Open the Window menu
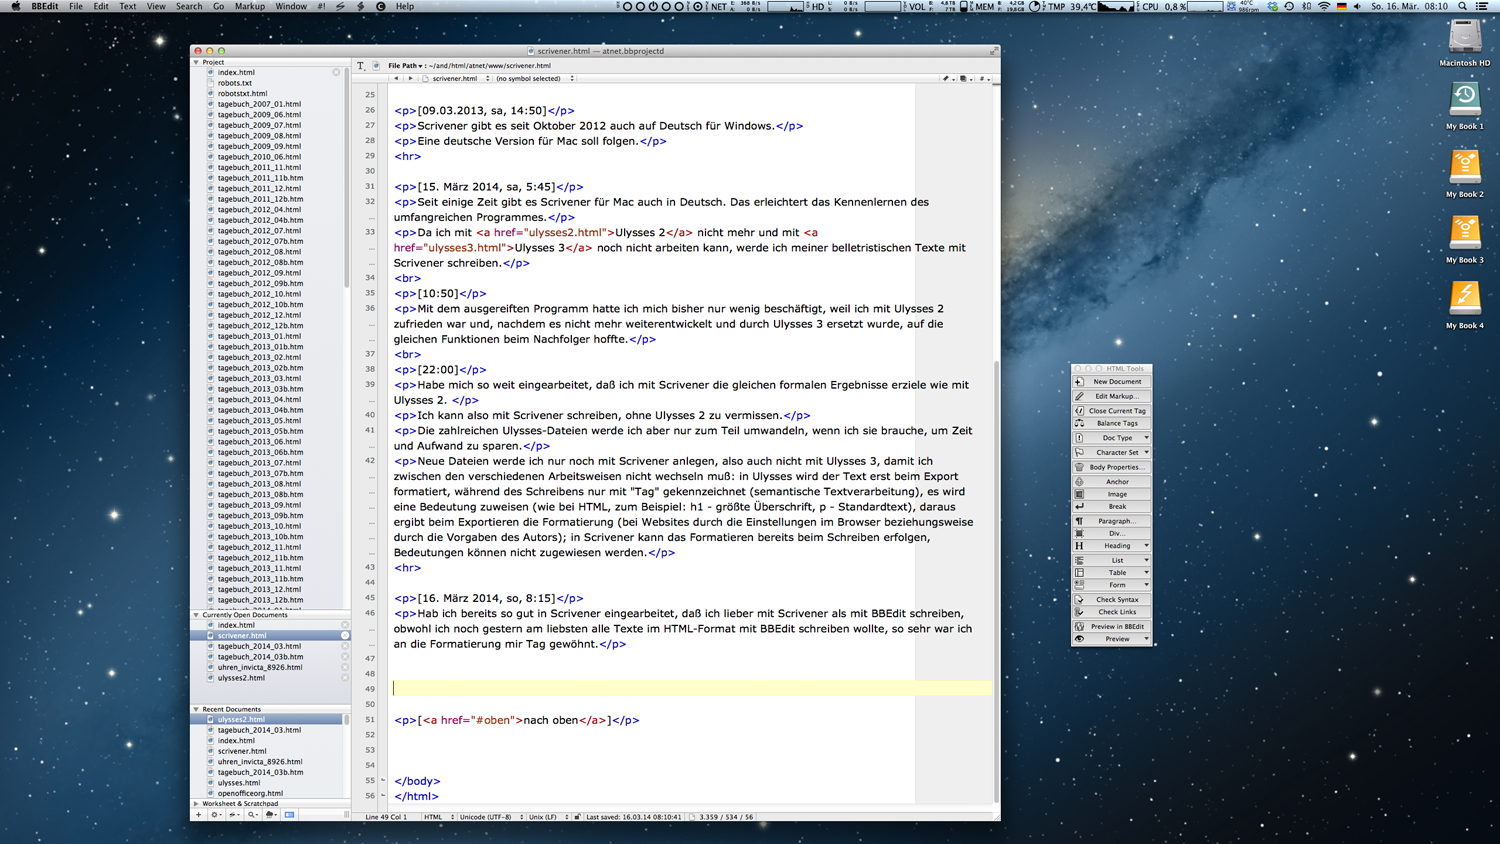 pos(291,6)
